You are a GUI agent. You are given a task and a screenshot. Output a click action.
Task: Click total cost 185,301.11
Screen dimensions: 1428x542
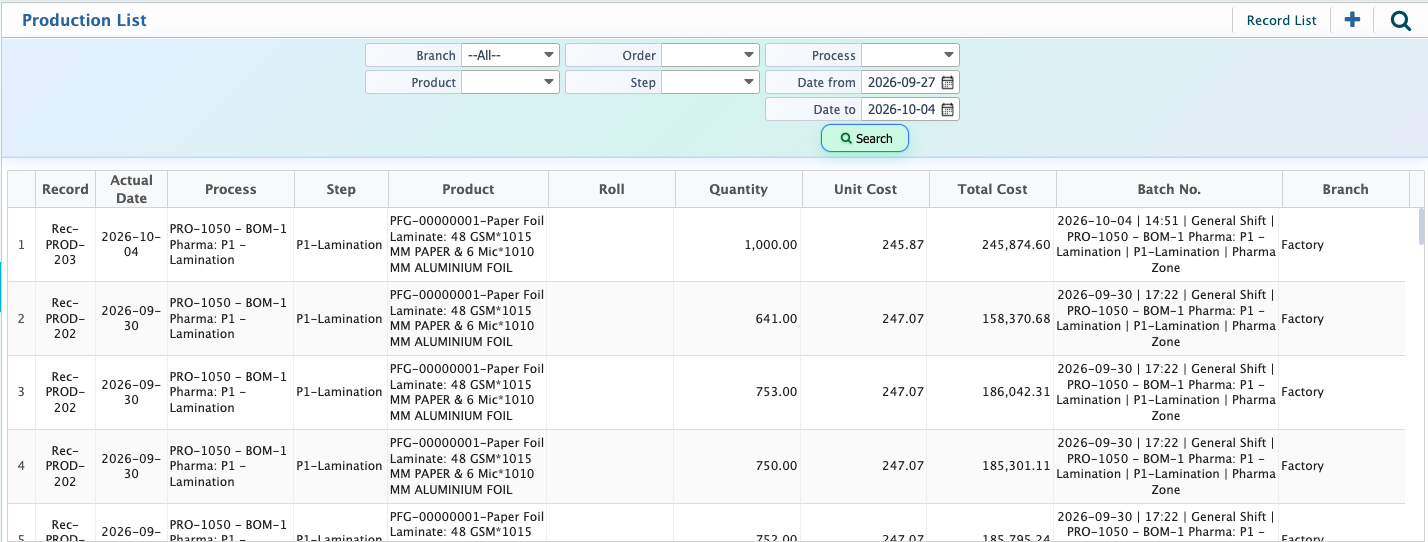coord(1016,466)
